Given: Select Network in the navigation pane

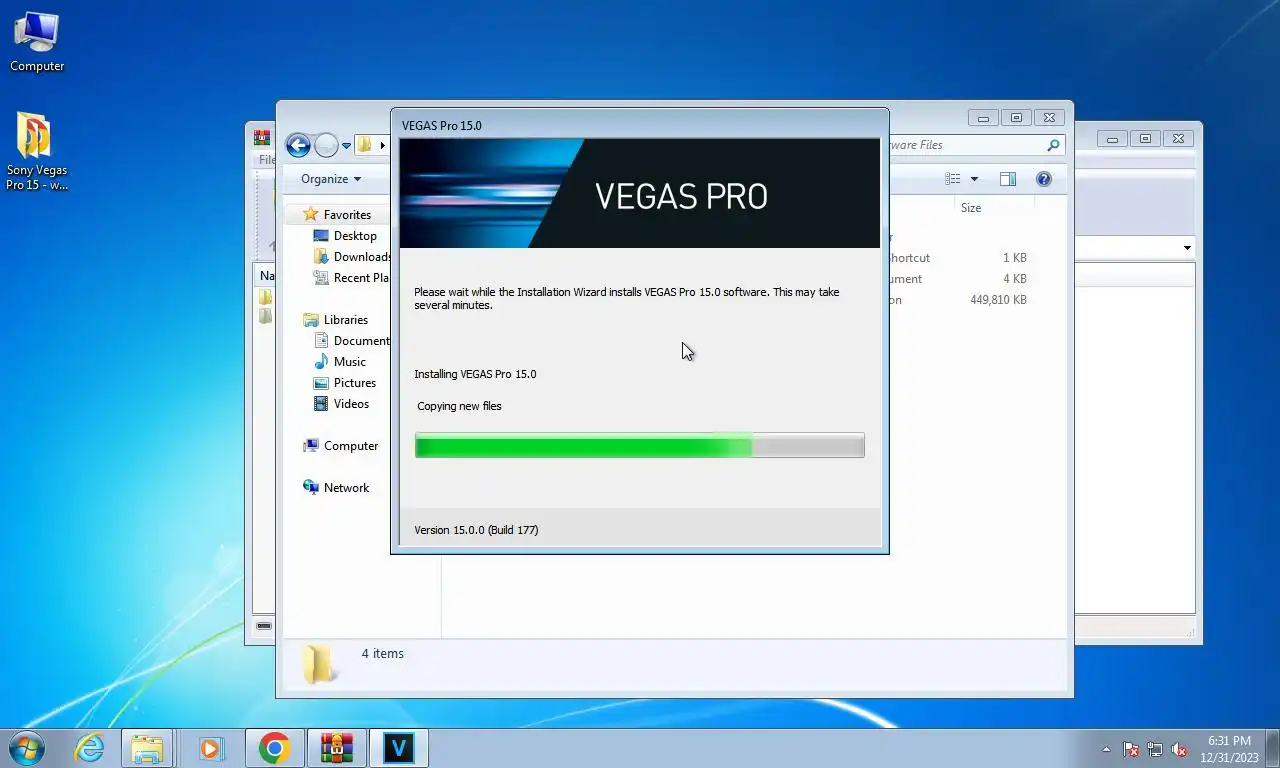Looking at the screenshot, I should pyautogui.click(x=346, y=488).
